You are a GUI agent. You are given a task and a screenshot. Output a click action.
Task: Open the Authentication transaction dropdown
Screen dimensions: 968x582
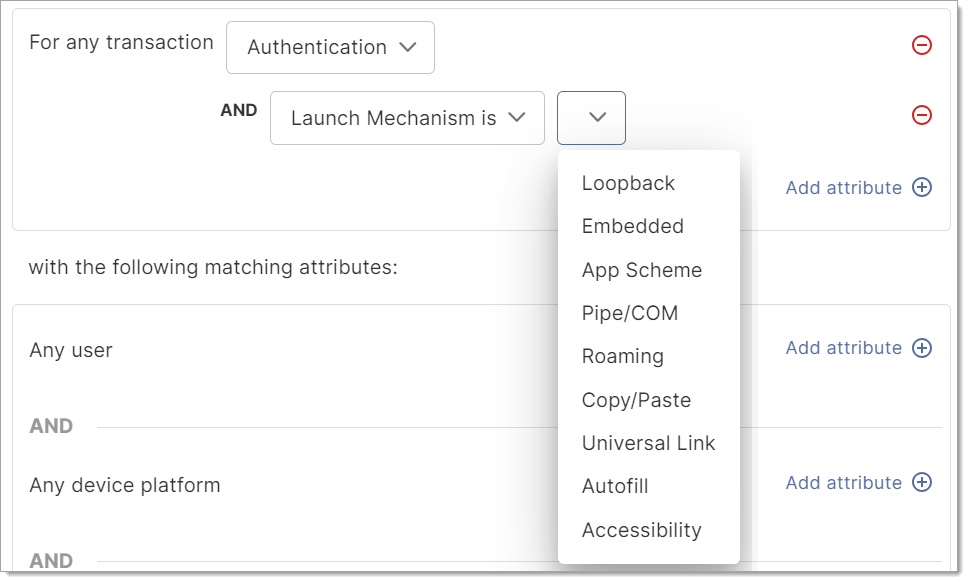[x=330, y=47]
